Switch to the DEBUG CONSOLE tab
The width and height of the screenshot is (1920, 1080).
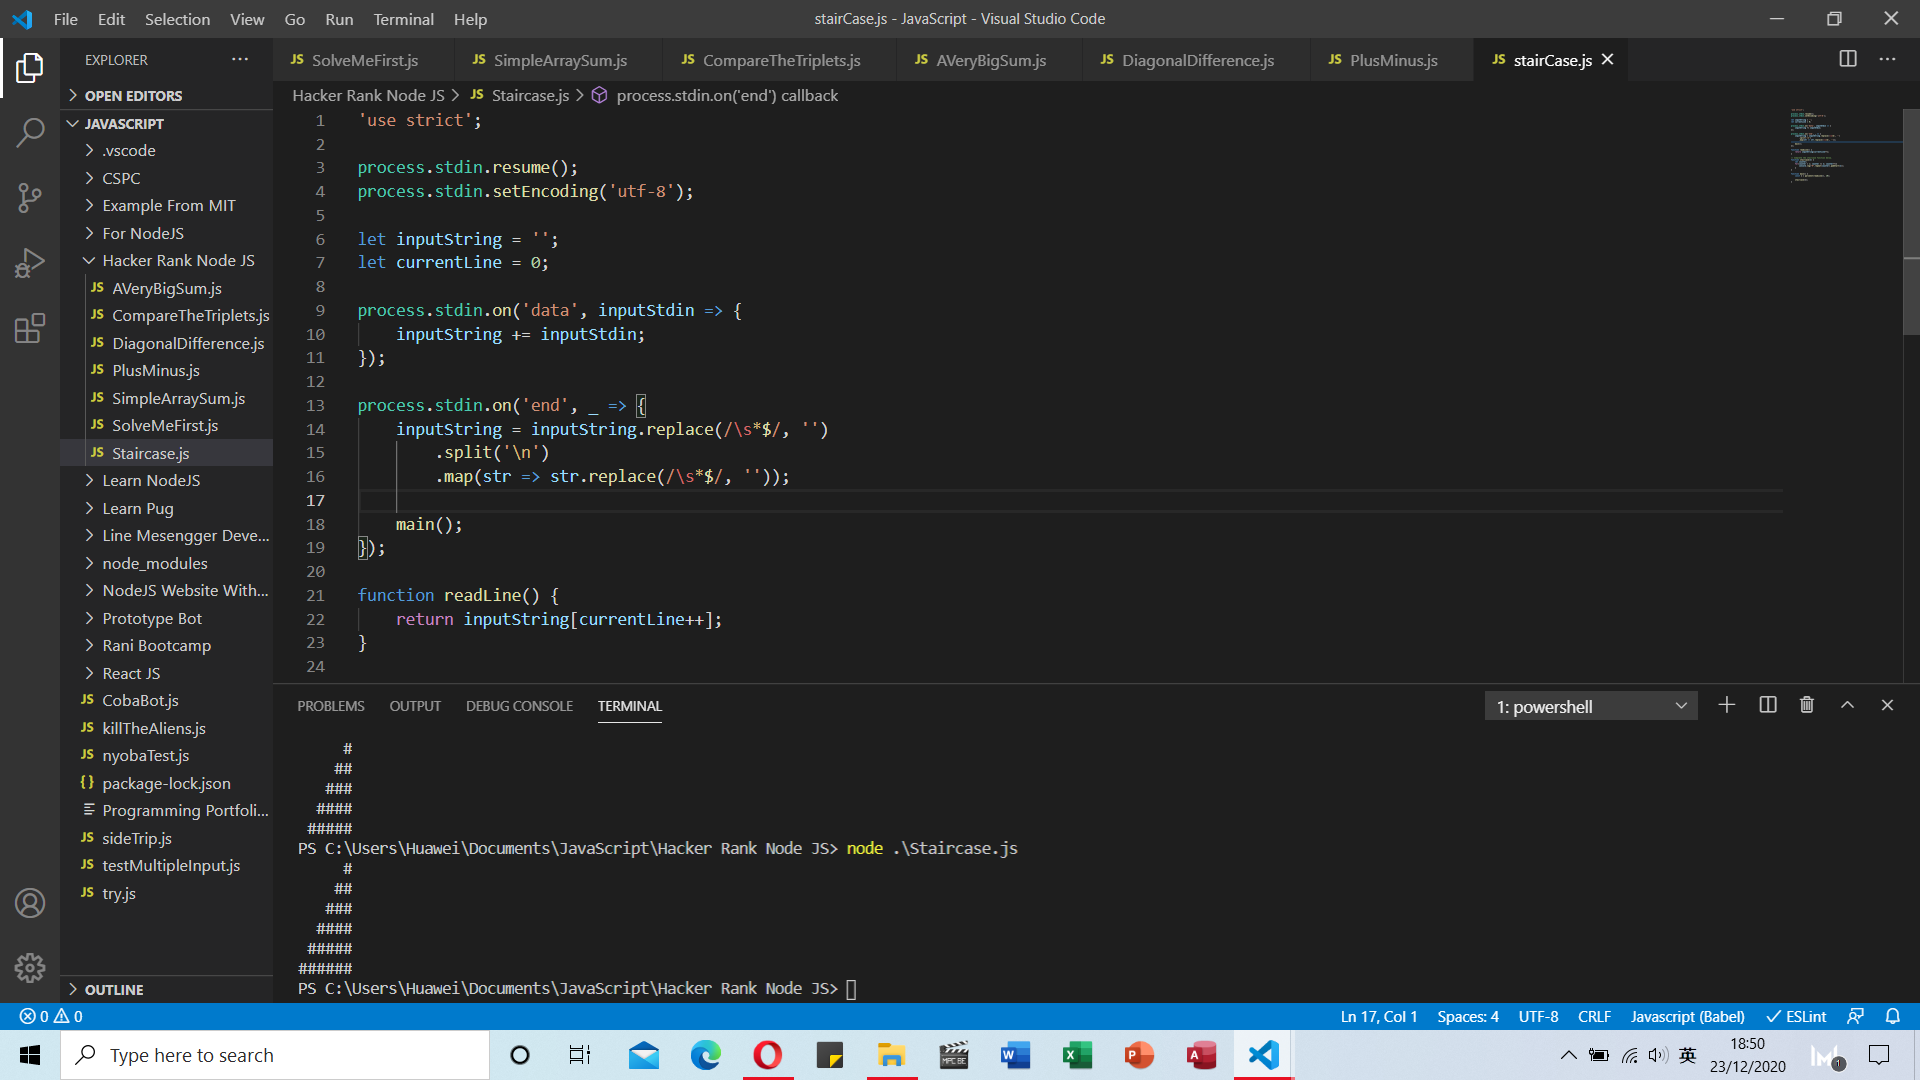(519, 705)
